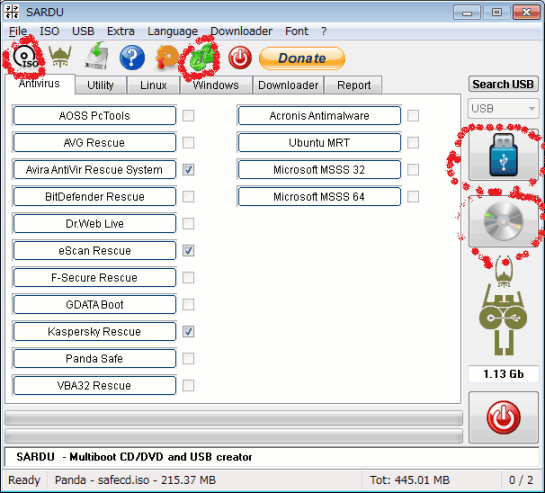This screenshot has height=493, width=545.
Task: Click the Avira AntiVir Rescue System button
Action: [95, 170]
